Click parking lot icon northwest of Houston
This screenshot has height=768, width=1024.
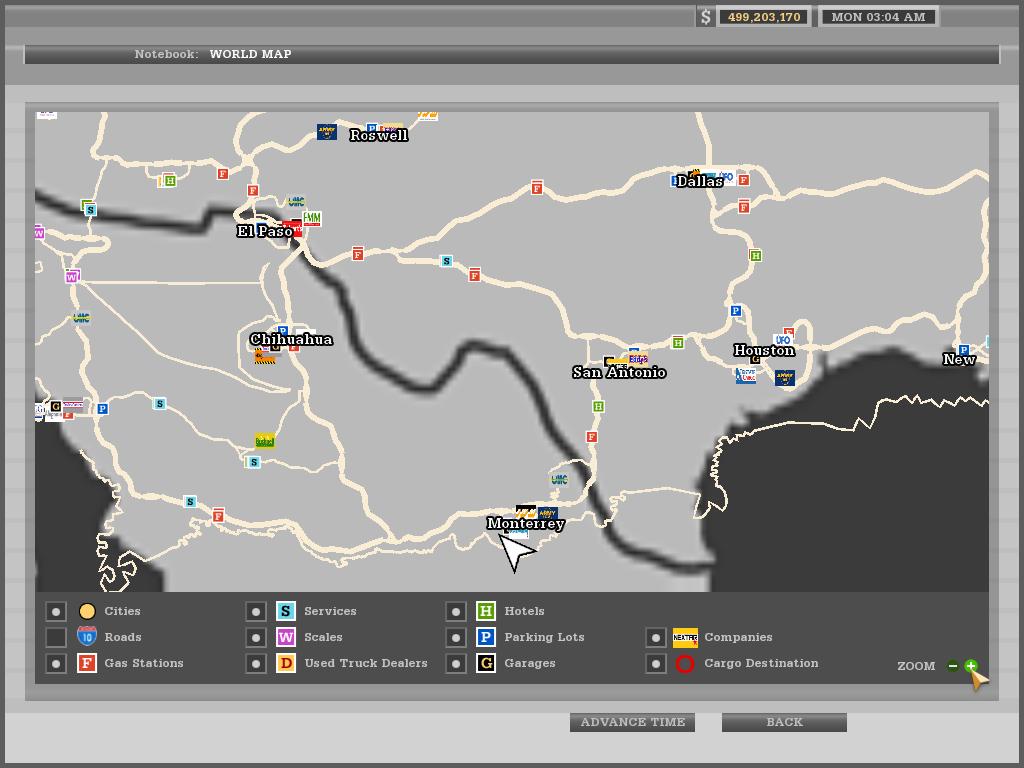click(x=736, y=311)
